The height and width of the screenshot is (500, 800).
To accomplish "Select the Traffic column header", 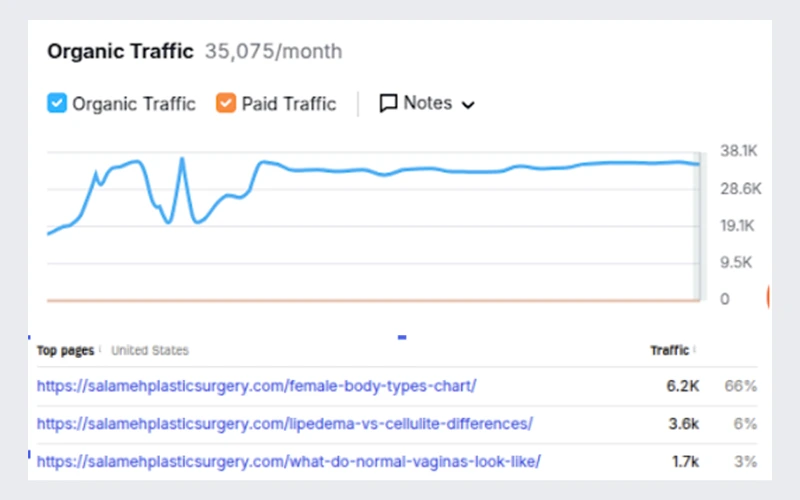I will click(669, 350).
